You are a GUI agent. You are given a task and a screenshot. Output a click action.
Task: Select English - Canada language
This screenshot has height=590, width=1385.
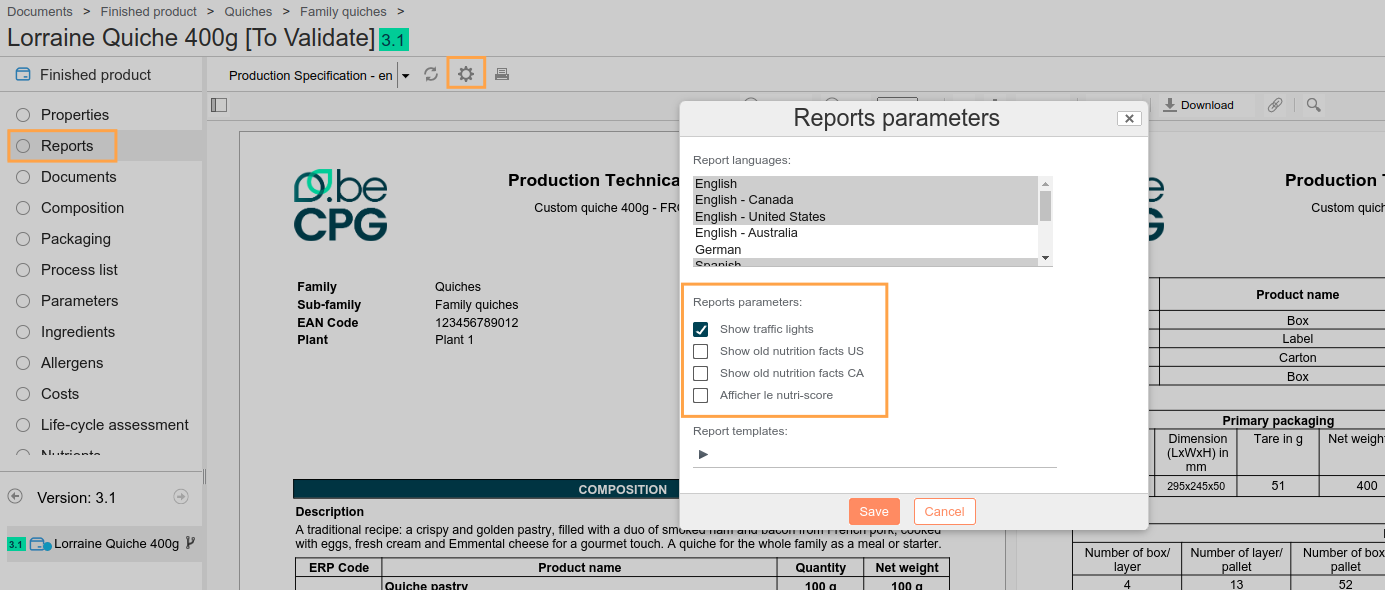[x=866, y=200]
